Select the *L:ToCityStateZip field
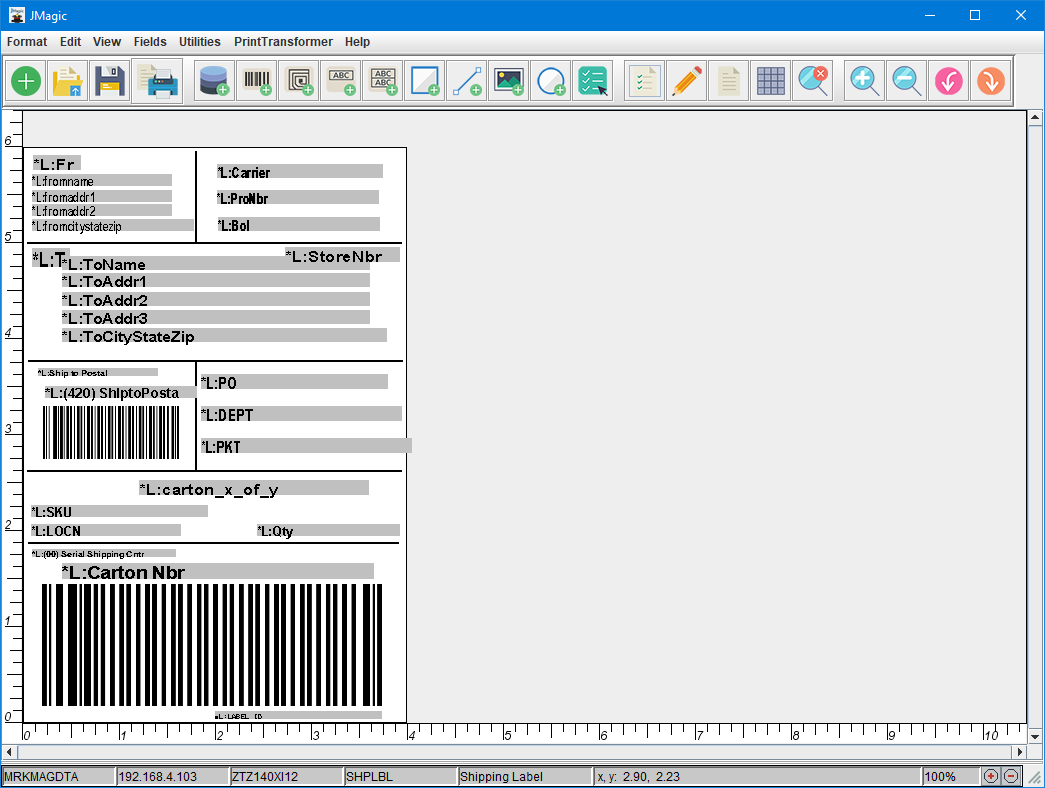Image resolution: width=1045 pixels, height=788 pixels. point(225,336)
